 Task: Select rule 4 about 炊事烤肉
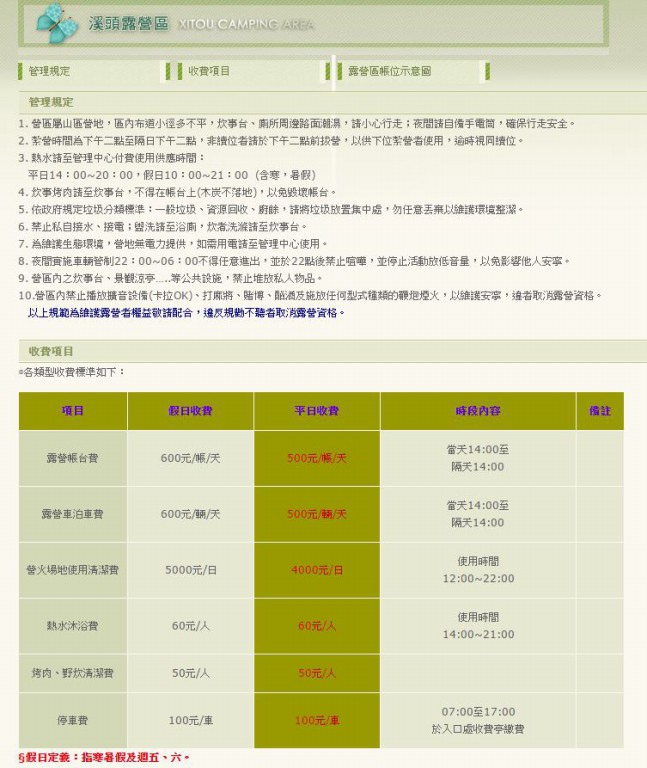click(178, 192)
